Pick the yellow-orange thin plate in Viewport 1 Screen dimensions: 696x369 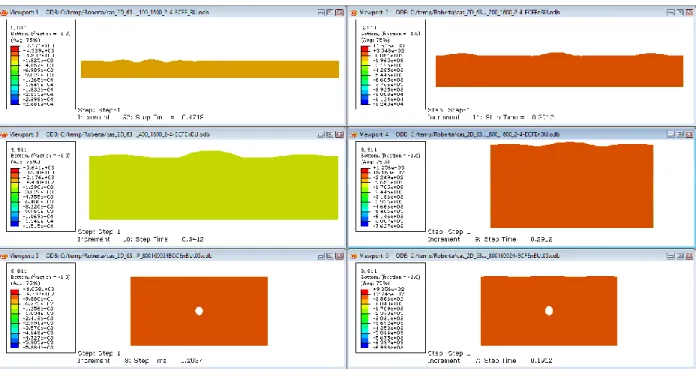coord(210,69)
